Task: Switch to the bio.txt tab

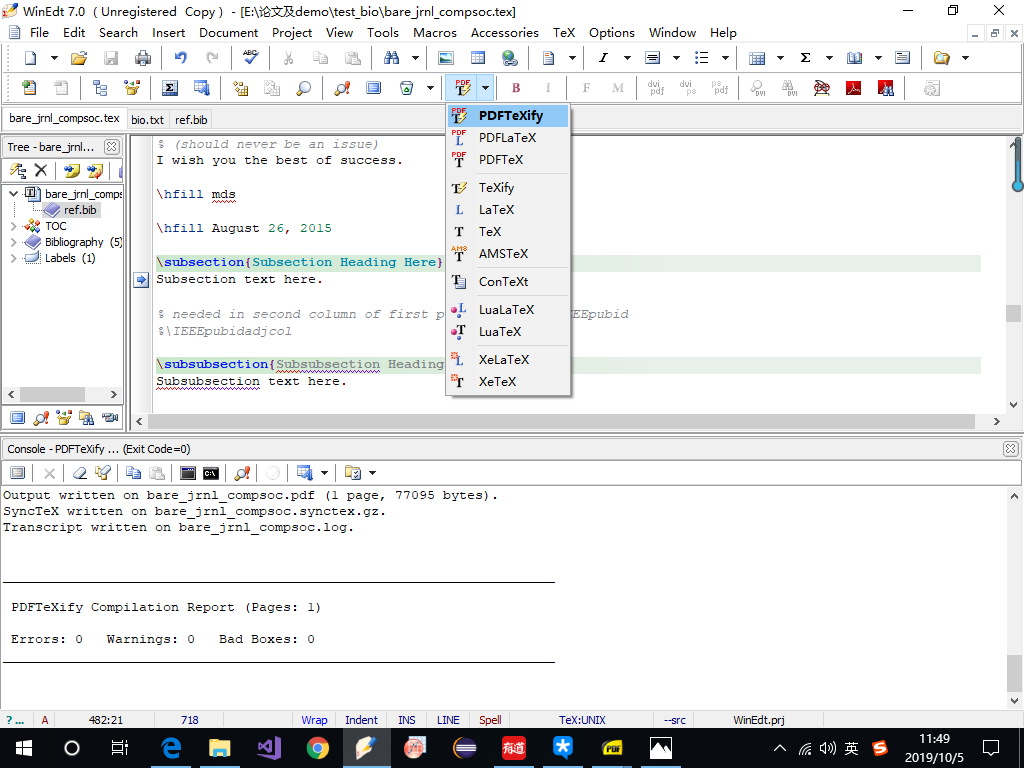Action: [148, 120]
